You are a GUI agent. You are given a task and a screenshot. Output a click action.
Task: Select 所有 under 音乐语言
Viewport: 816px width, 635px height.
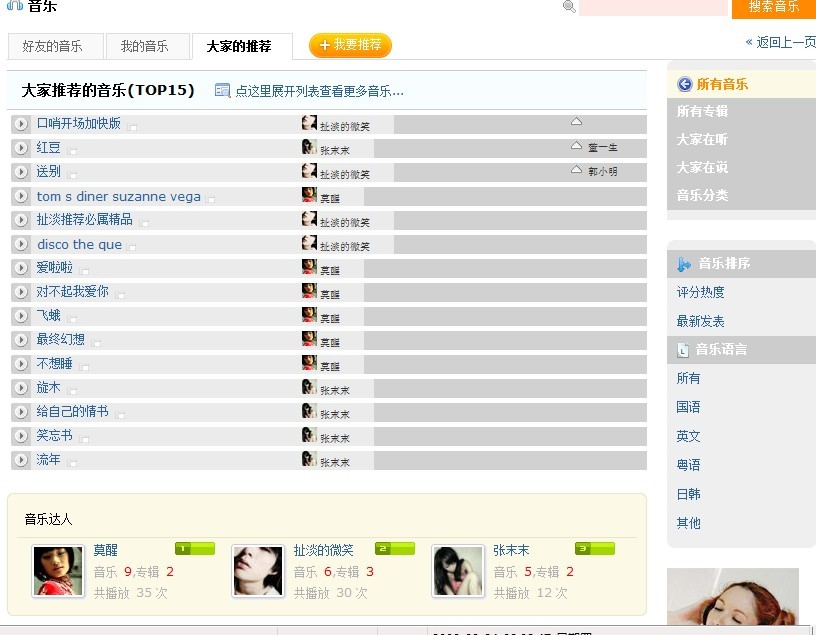[688, 378]
